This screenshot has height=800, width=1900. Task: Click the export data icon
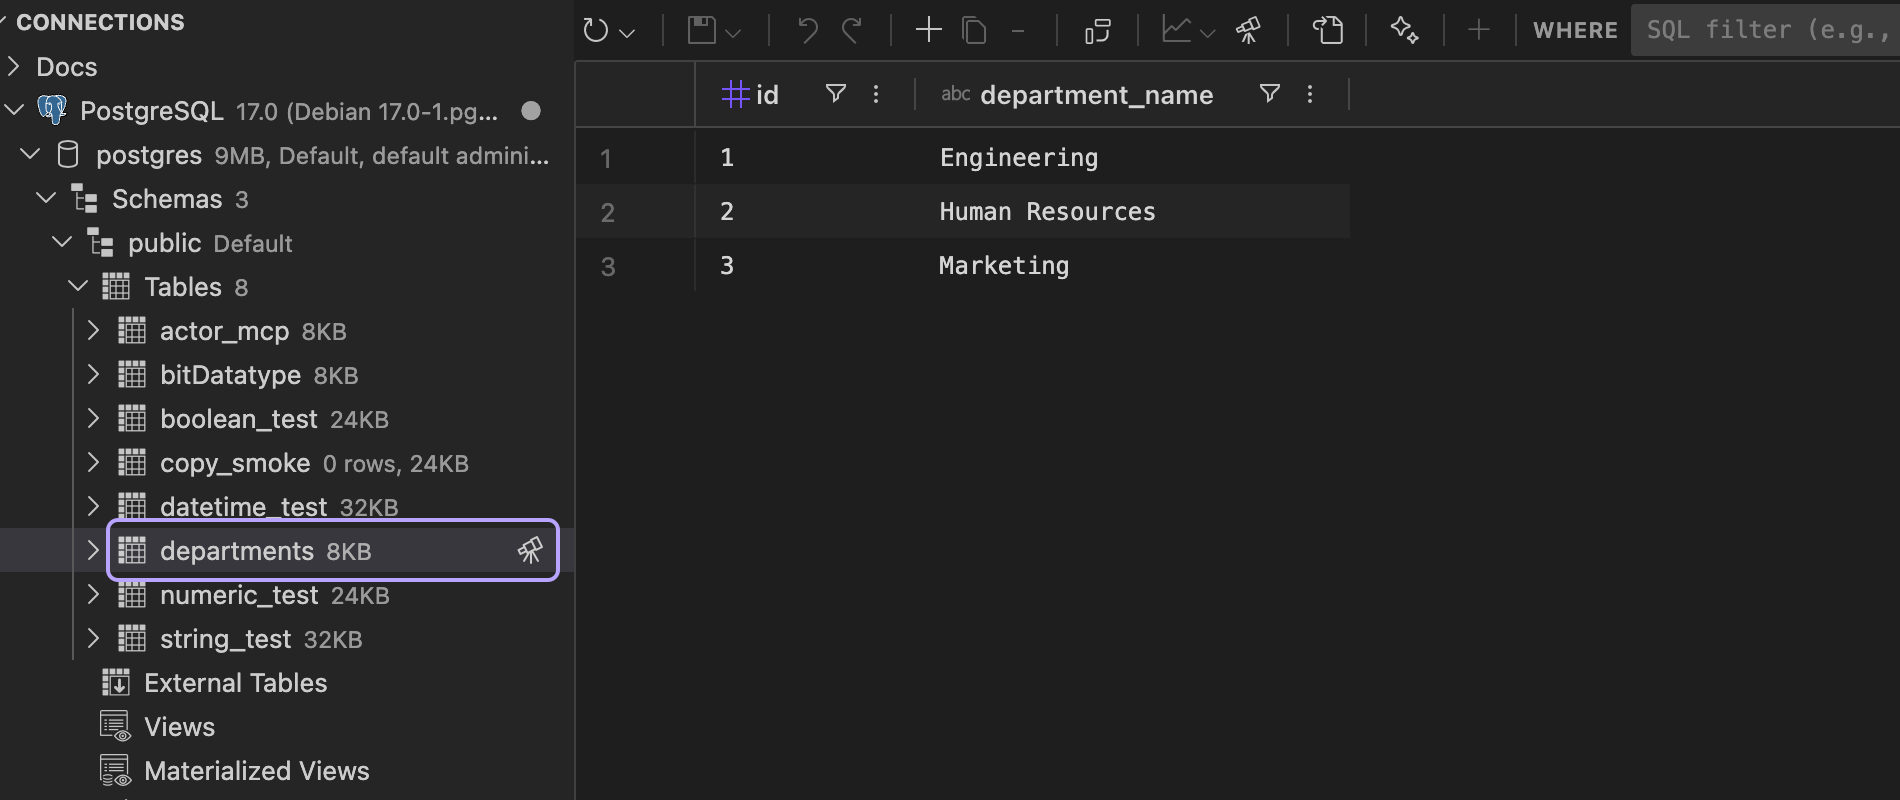1328,30
